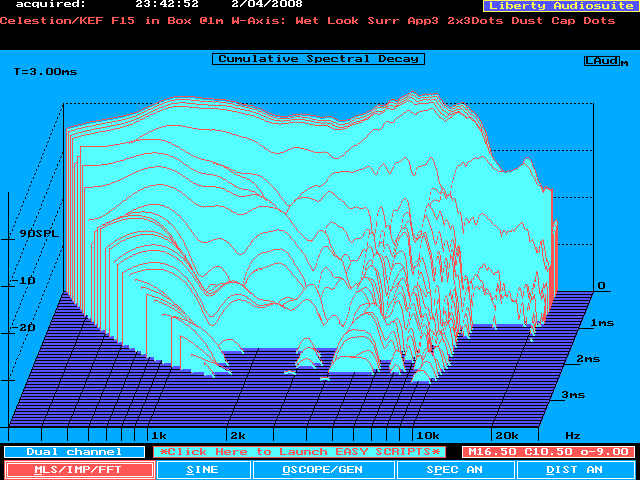This screenshot has width=640, height=480.
Task: Switch to the SINE mode tab
Action: tap(203, 469)
